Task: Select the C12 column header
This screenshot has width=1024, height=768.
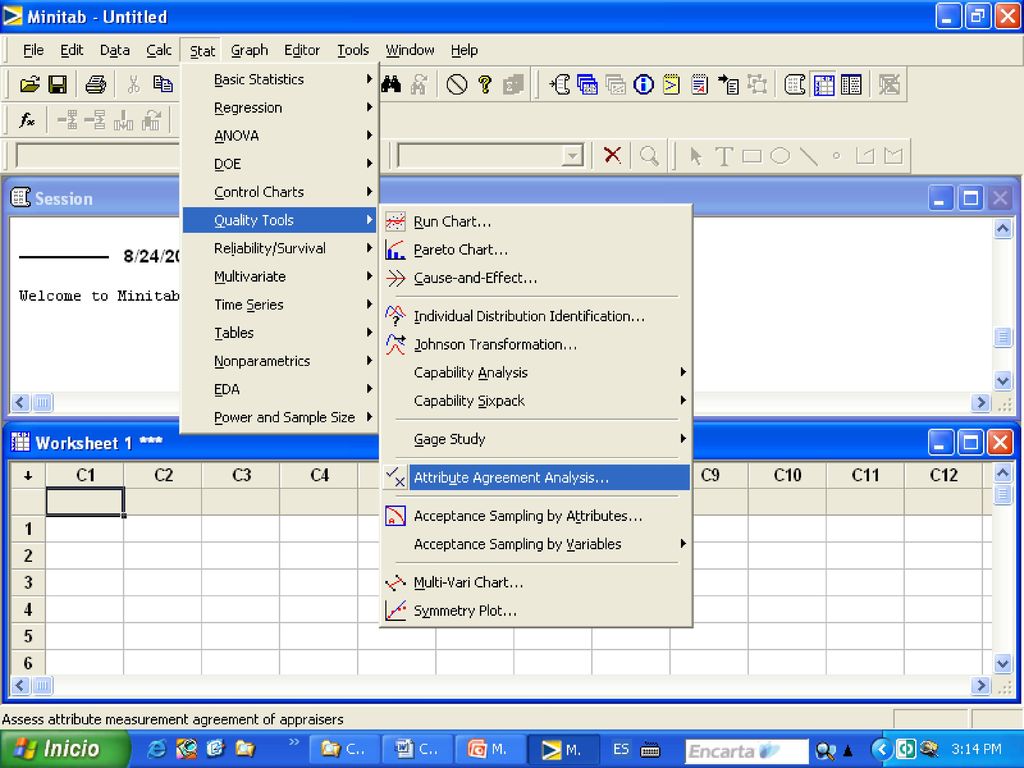Action: click(943, 475)
